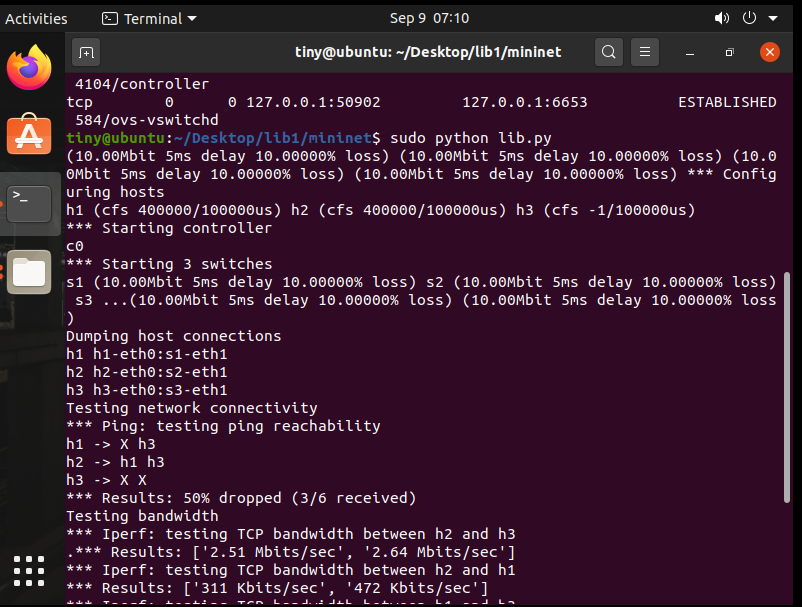Open the calendar from Sep 9 clock
This screenshot has height=607, width=802.
coord(429,18)
